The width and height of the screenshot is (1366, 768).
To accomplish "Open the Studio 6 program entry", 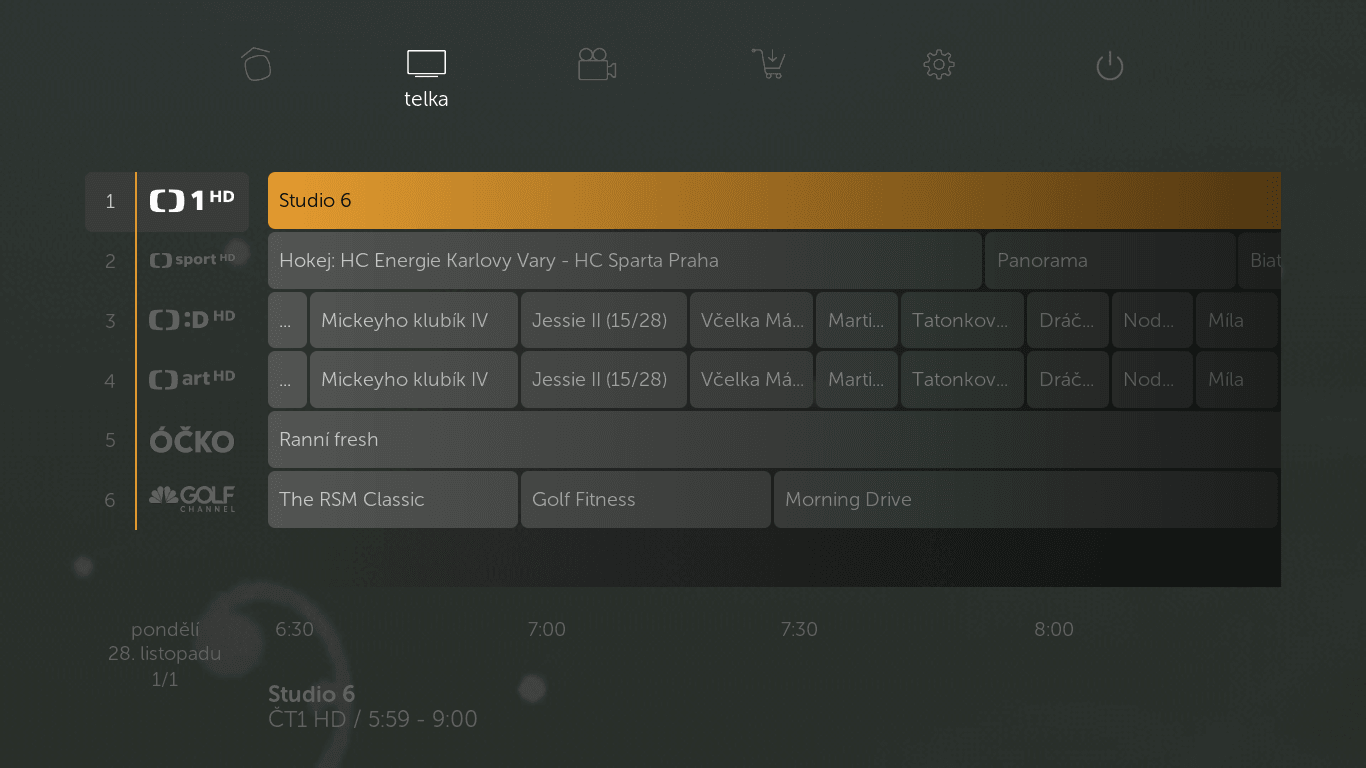I will (700, 200).
